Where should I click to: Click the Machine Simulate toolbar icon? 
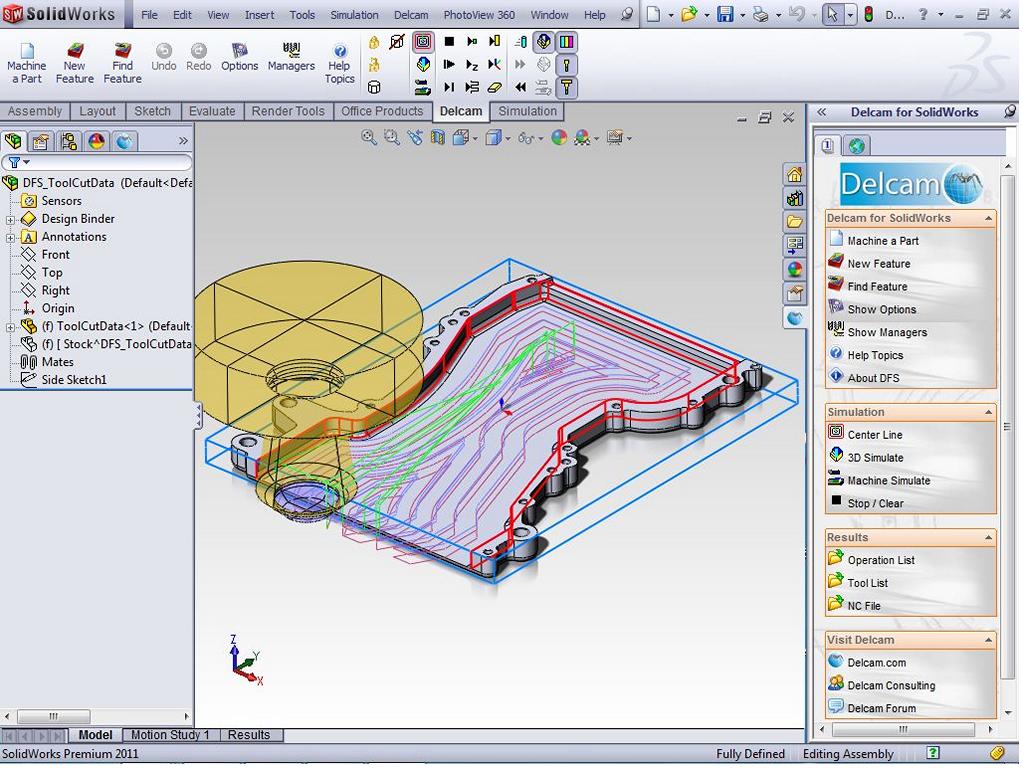click(x=423, y=87)
